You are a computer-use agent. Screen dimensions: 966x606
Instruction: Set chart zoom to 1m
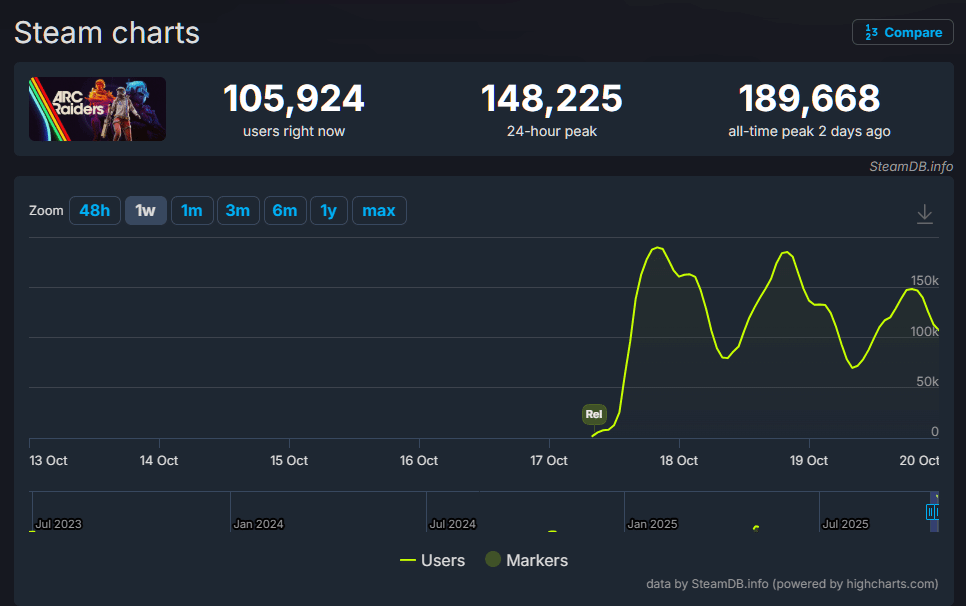coord(192,211)
